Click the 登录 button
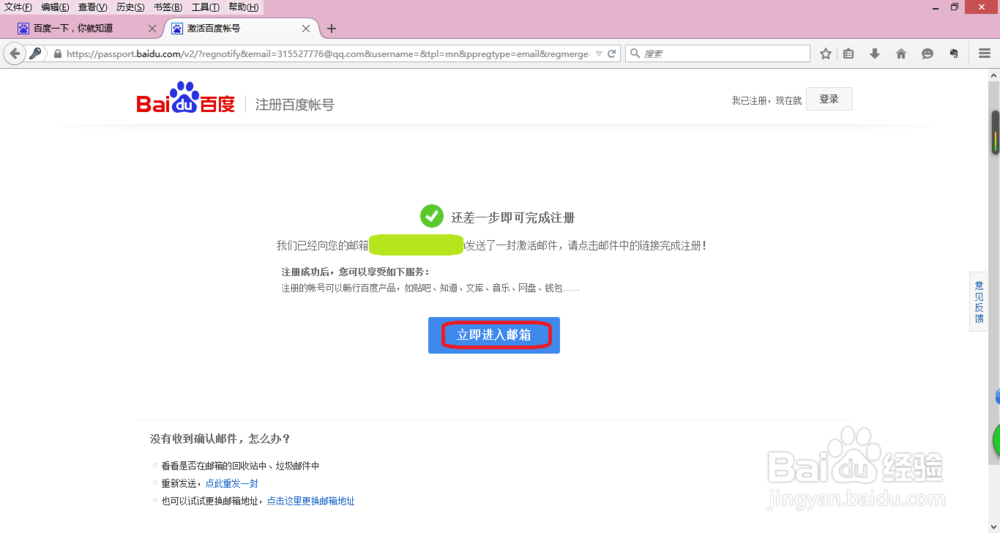 click(x=829, y=99)
